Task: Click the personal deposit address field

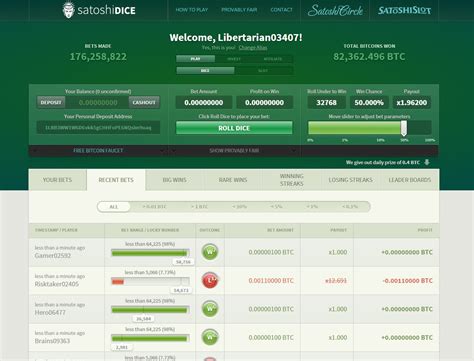Action: click(x=98, y=127)
